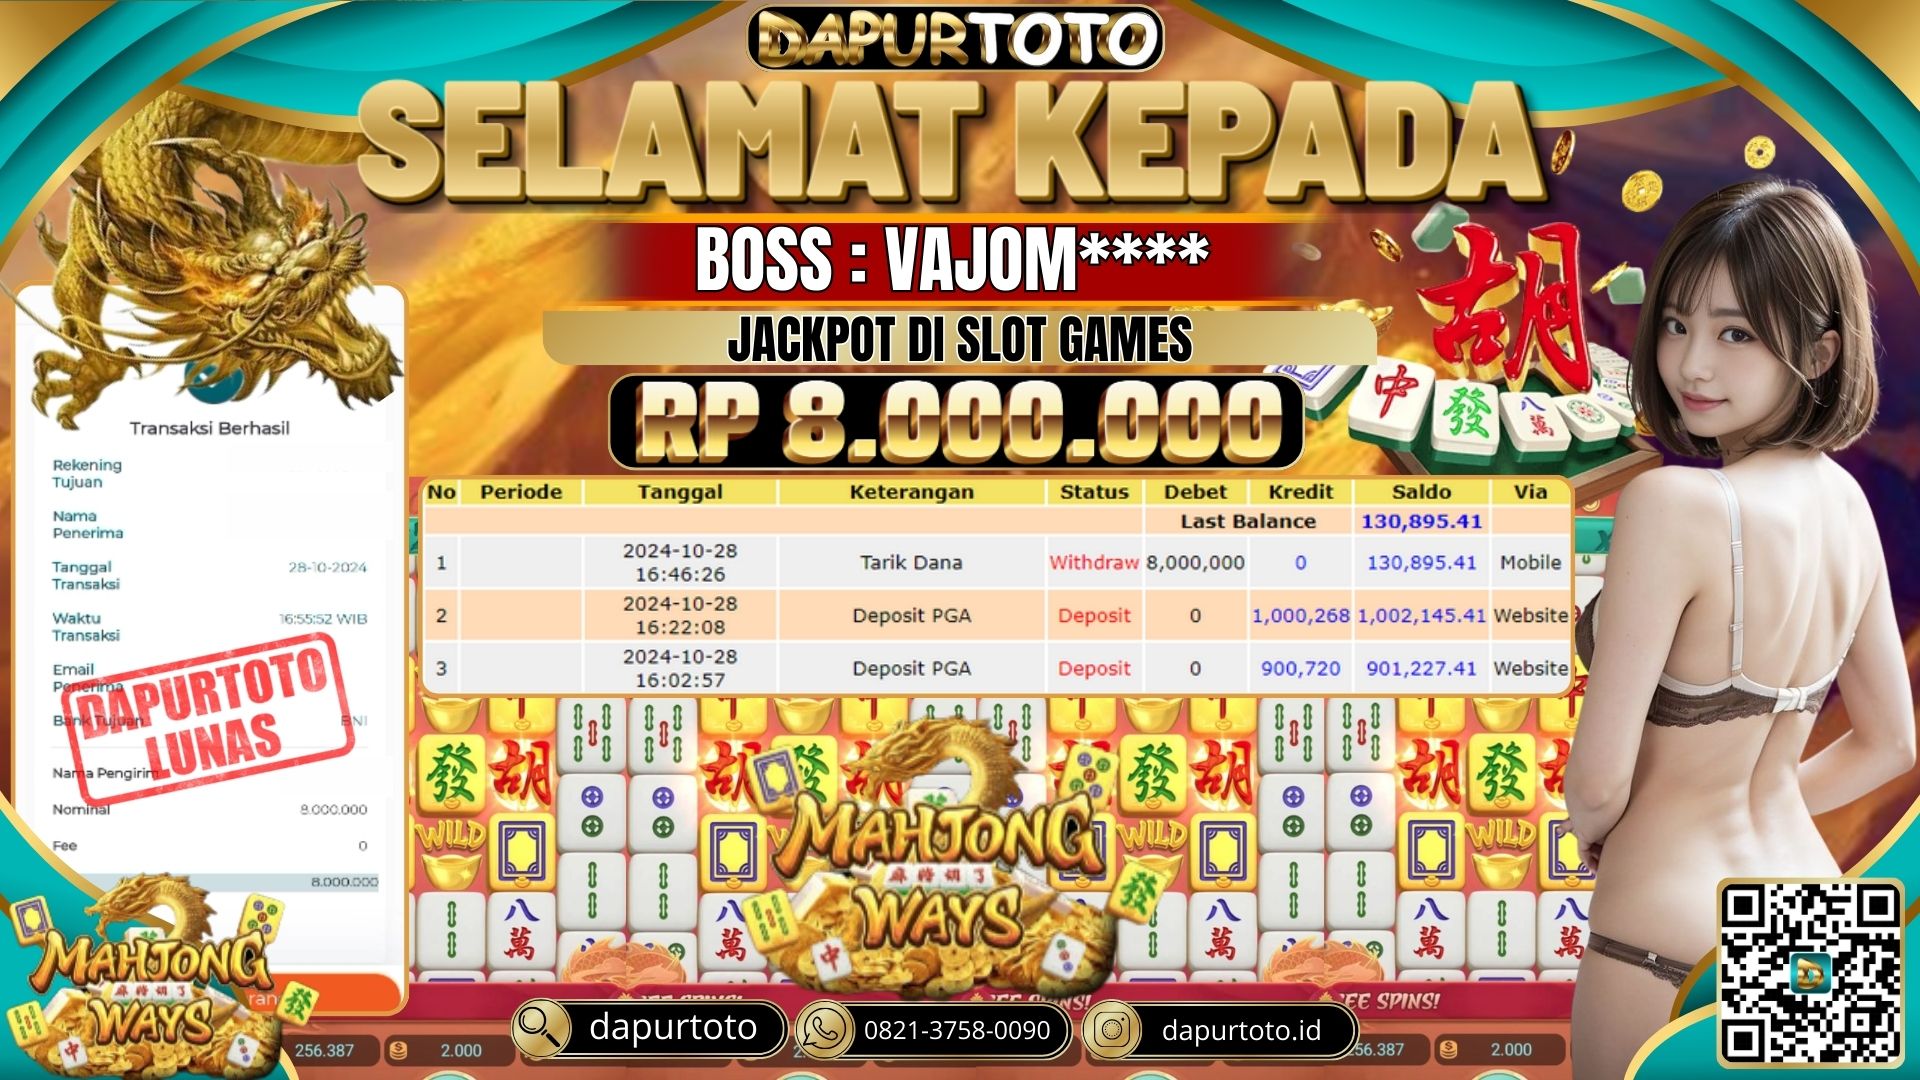The image size is (1920, 1080).
Task: Click the Transaksi Berhasil receipt heading
Action: point(209,428)
